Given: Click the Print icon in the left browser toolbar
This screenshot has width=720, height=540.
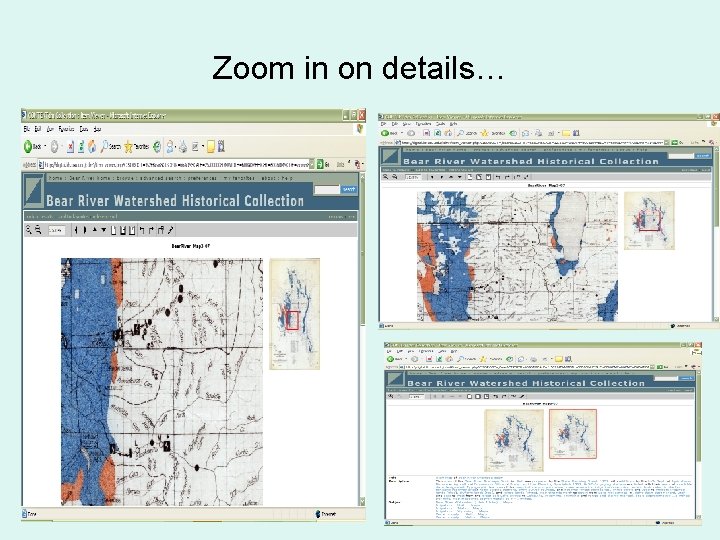Looking at the screenshot, I should [x=183, y=147].
